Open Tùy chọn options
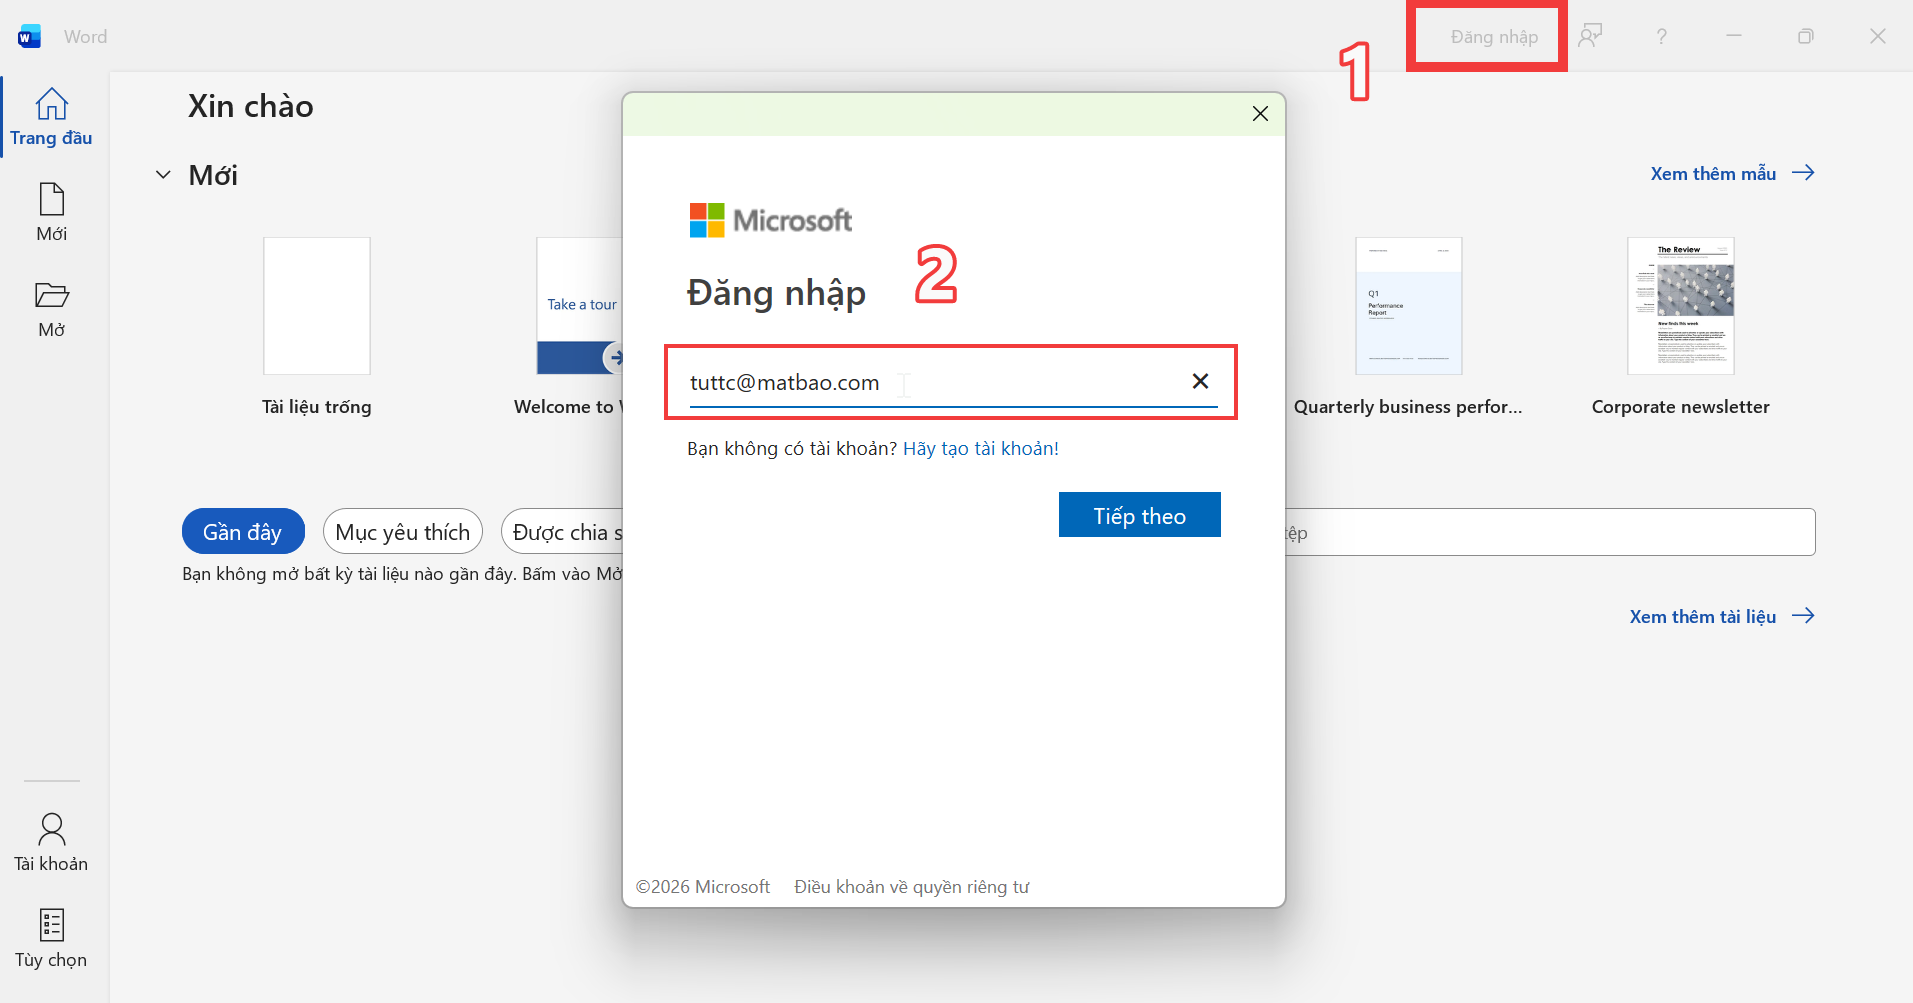Screen dimensions: 1913x1003 tap(51, 938)
